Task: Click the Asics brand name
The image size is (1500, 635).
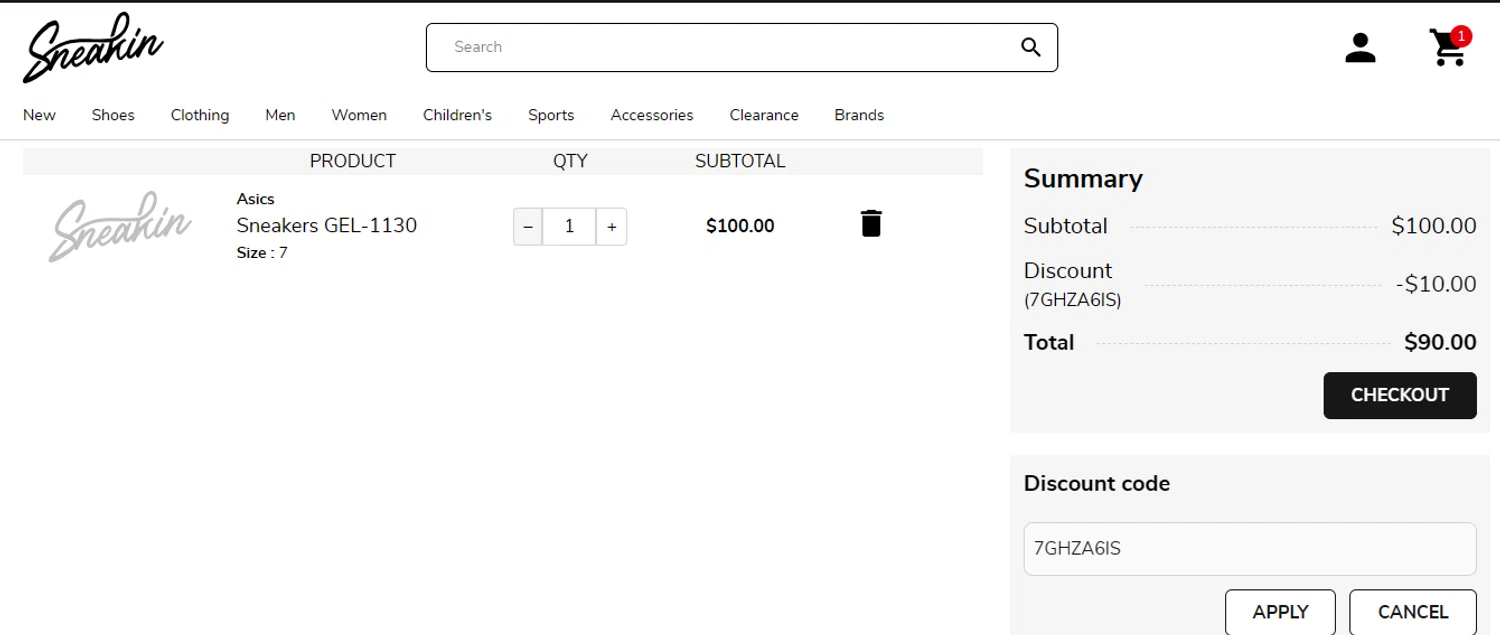Action: (255, 199)
